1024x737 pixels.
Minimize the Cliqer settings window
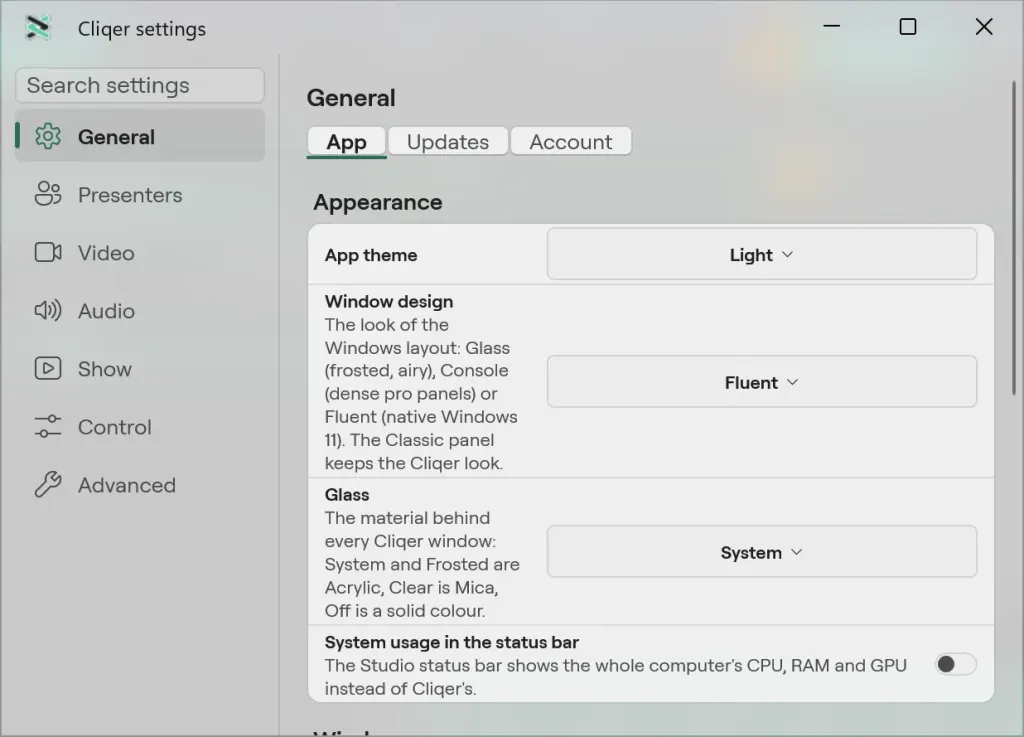[831, 27]
